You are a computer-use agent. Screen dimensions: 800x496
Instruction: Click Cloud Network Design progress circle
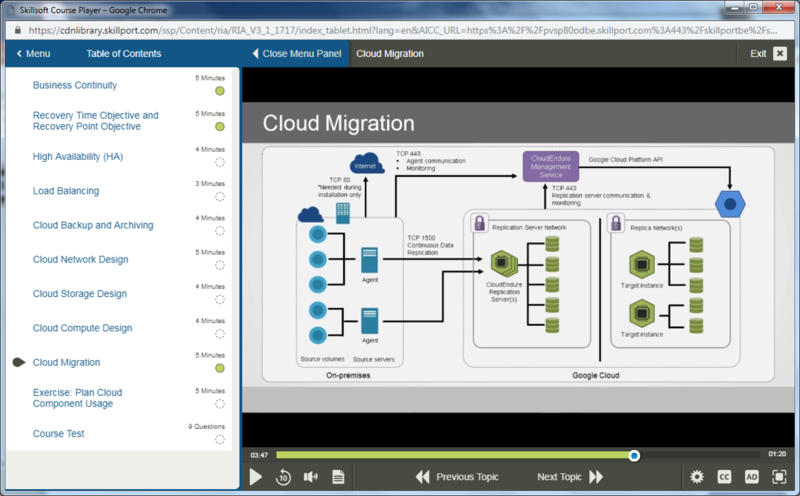(220, 265)
